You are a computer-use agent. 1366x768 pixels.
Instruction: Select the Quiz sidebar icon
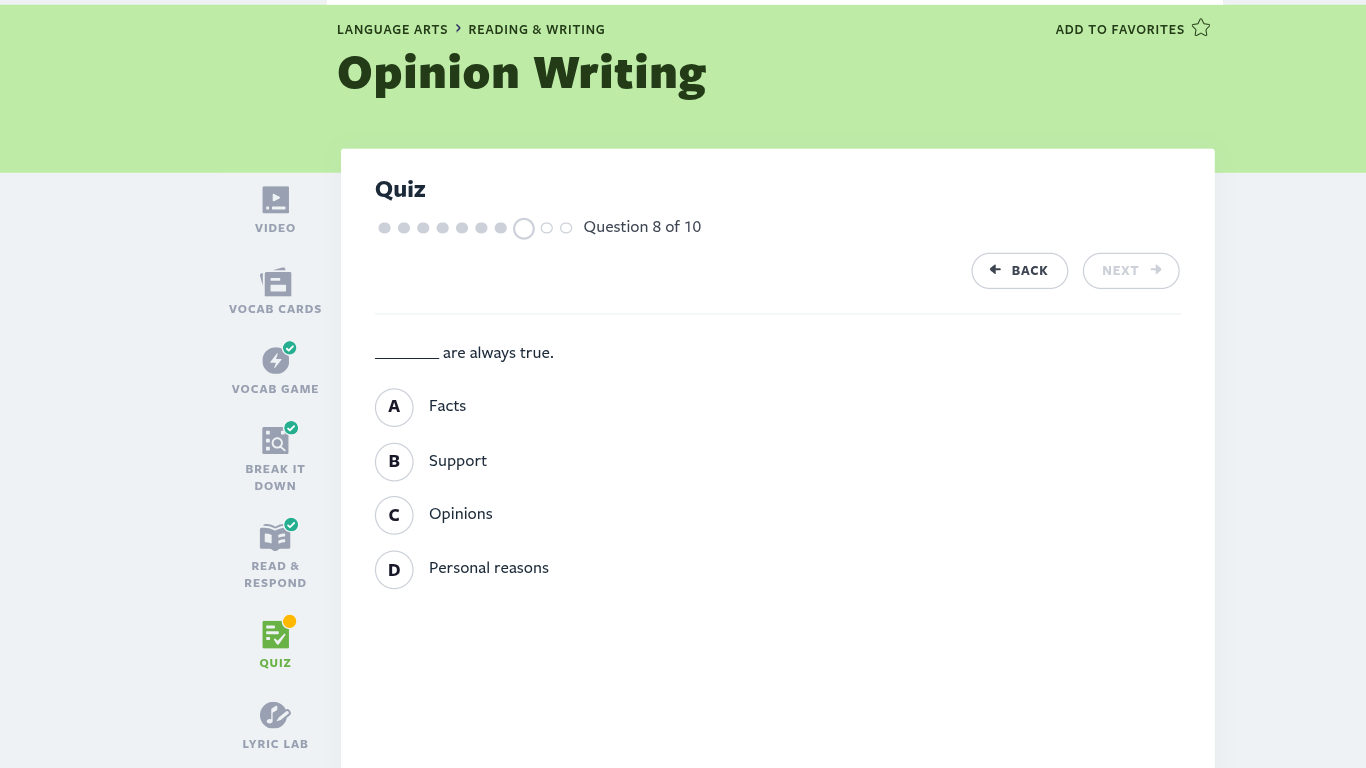point(275,634)
